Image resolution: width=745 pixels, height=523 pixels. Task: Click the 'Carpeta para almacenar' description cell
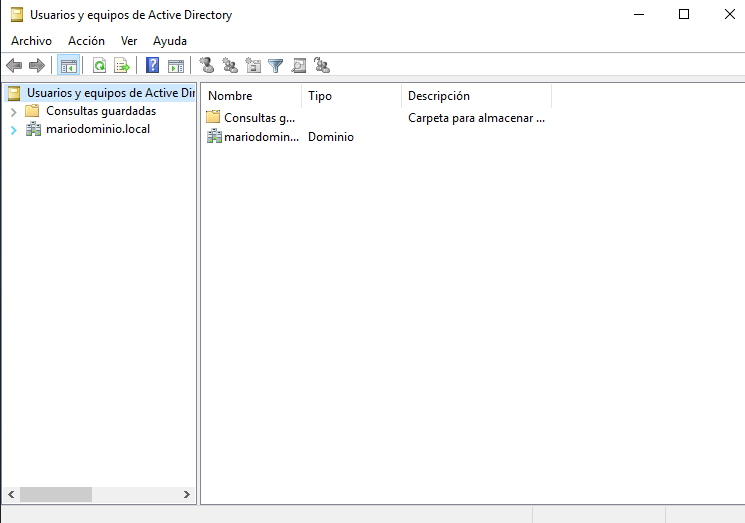[x=476, y=118]
